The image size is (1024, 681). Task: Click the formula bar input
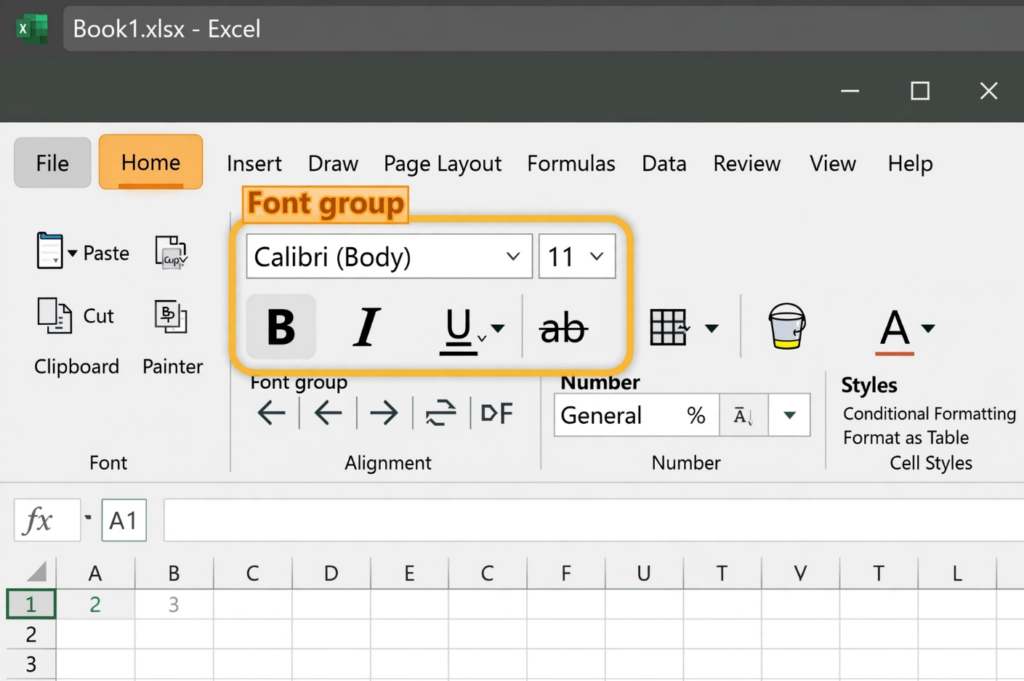click(x=594, y=520)
